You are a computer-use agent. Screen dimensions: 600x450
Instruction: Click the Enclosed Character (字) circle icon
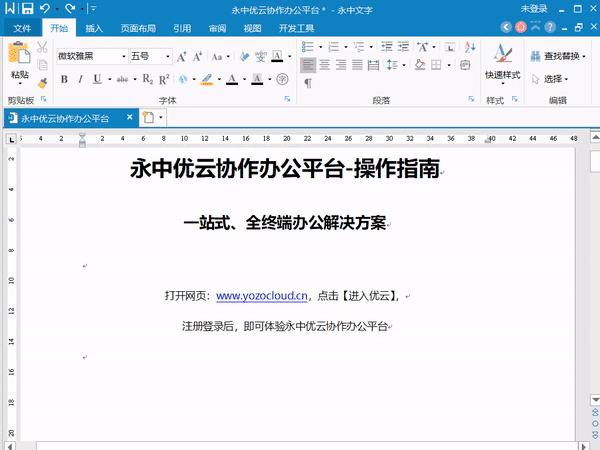[x=282, y=79]
